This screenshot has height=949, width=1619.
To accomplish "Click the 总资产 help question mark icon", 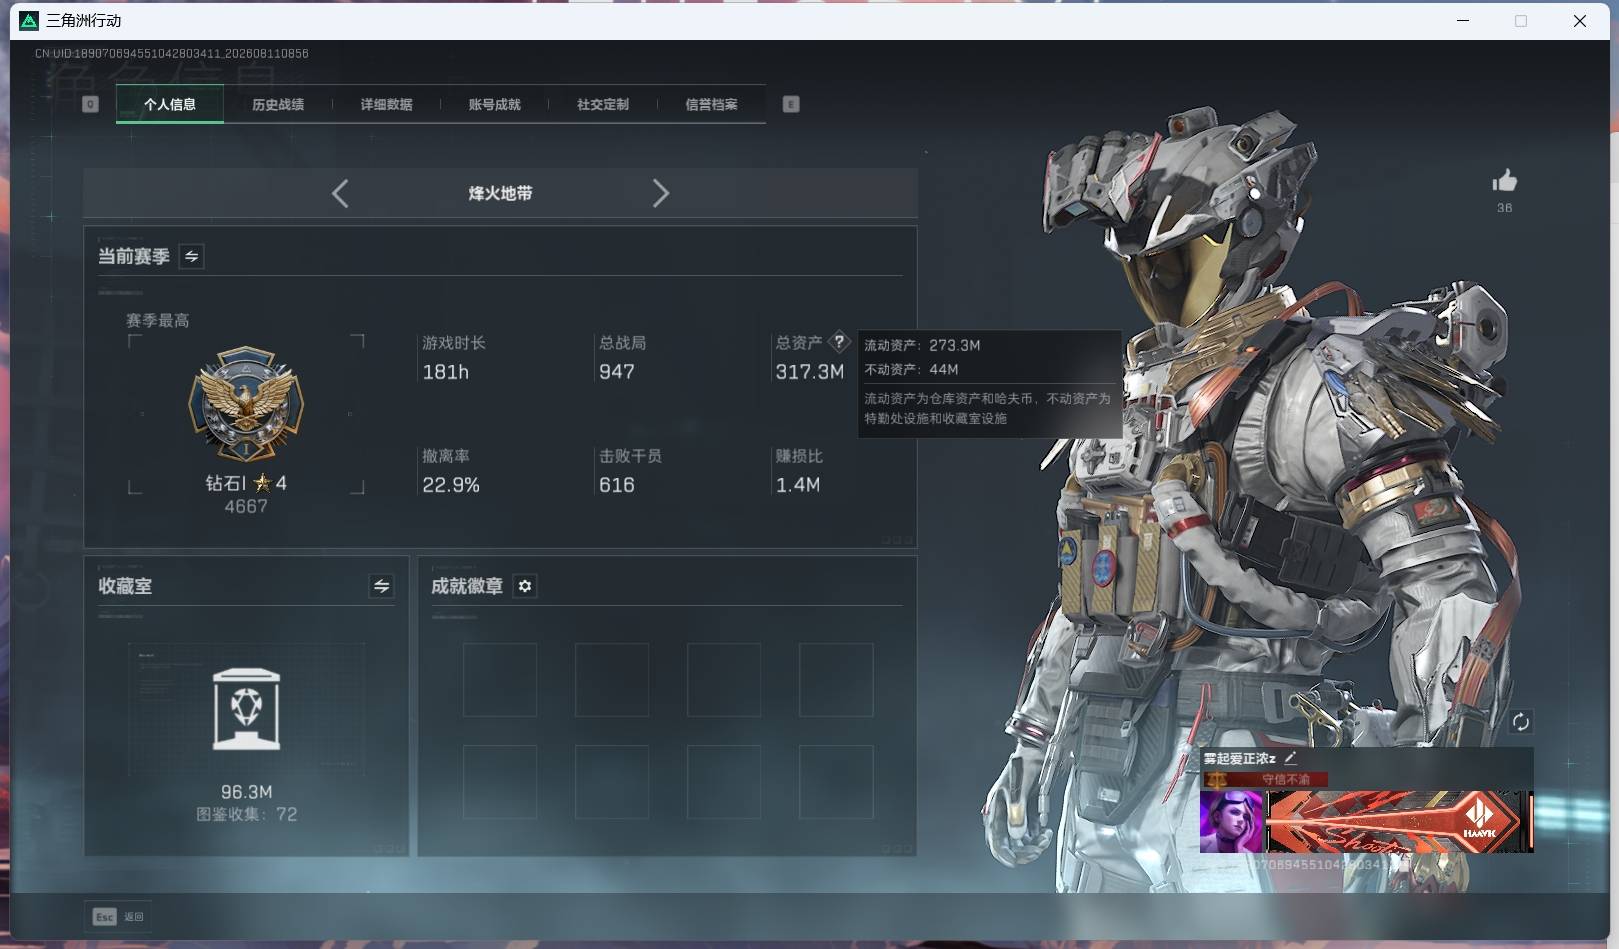I will coord(839,341).
